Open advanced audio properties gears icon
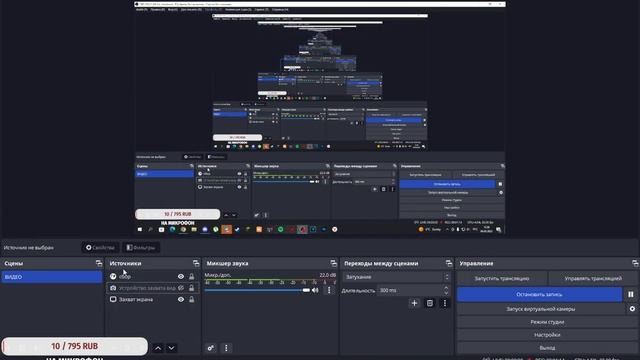640x360 pixels. (211, 348)
